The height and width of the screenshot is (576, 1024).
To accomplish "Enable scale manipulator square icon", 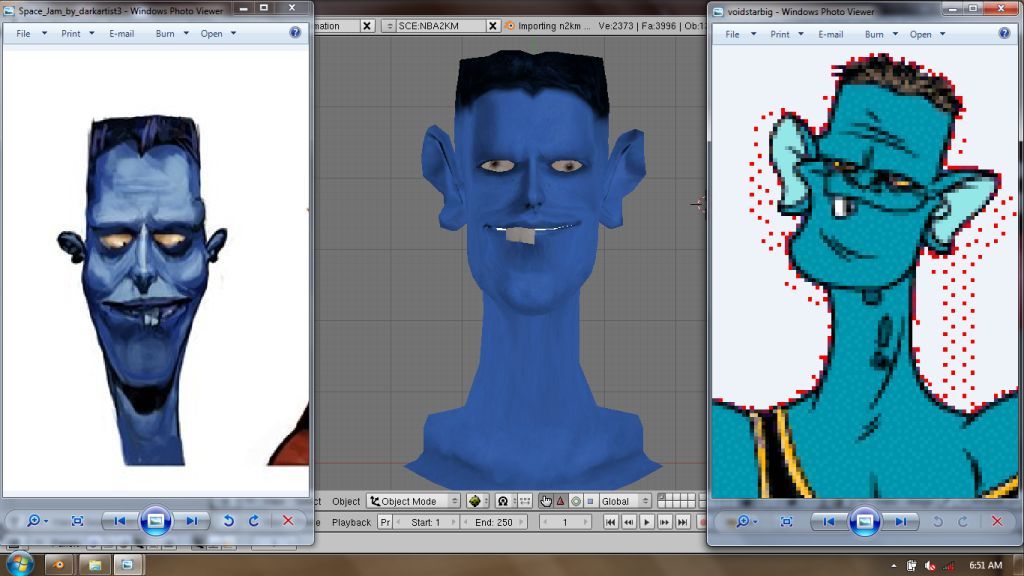I will (x=590, y=501).
